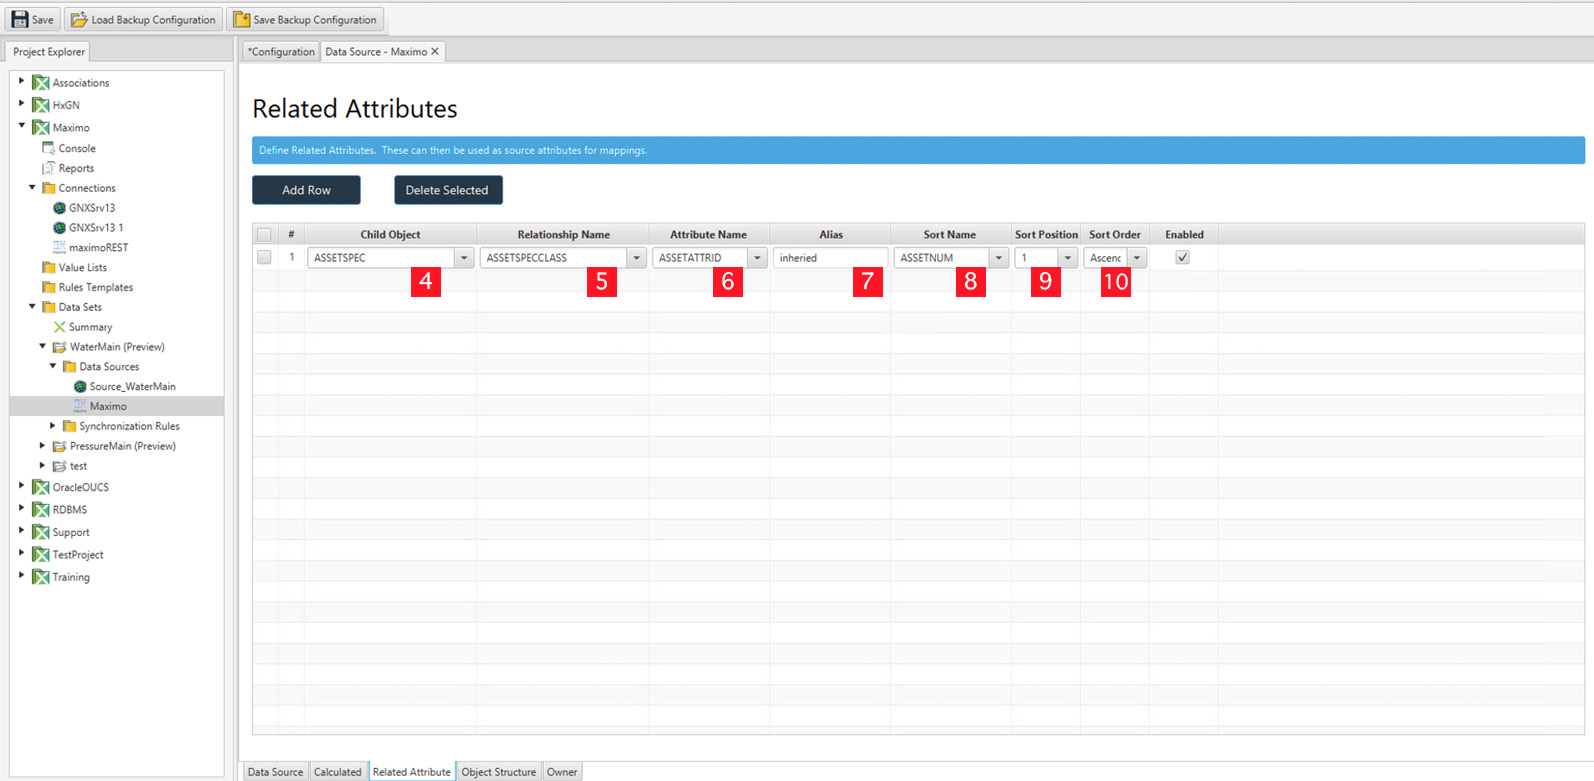Expand the Synchronization Rules folder

[x=53, y=426]
